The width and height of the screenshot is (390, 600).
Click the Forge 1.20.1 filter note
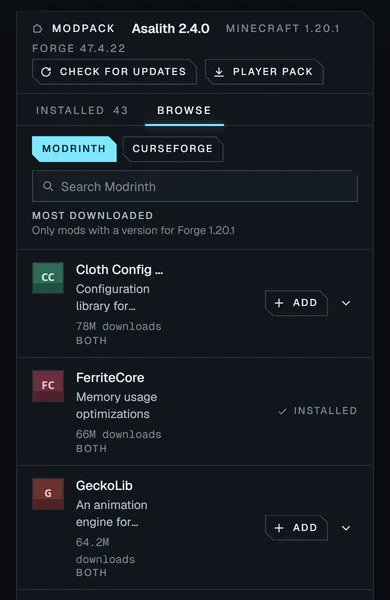tap(133, 230)
